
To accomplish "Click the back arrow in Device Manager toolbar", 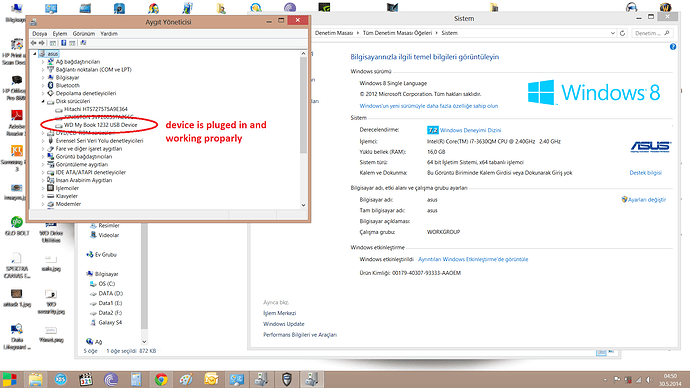I will tap(33, 43).
